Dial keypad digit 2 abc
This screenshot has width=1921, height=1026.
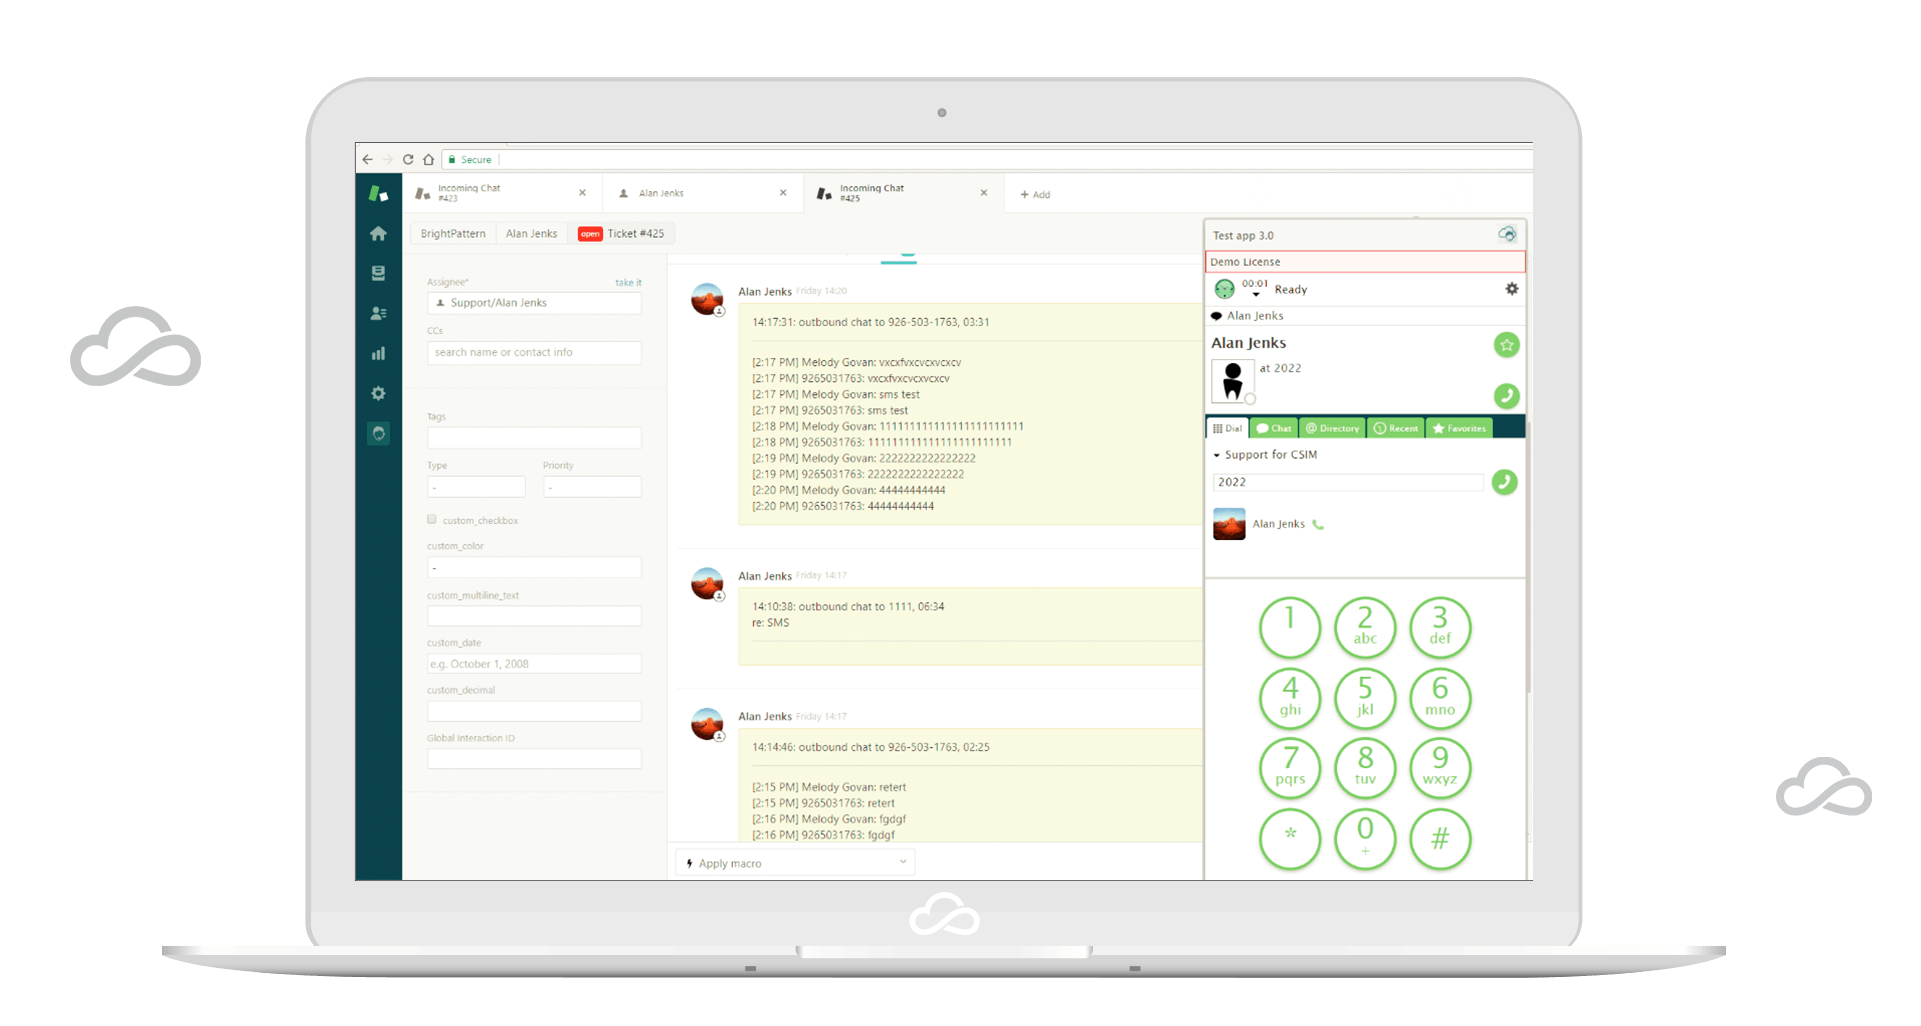1365,627
